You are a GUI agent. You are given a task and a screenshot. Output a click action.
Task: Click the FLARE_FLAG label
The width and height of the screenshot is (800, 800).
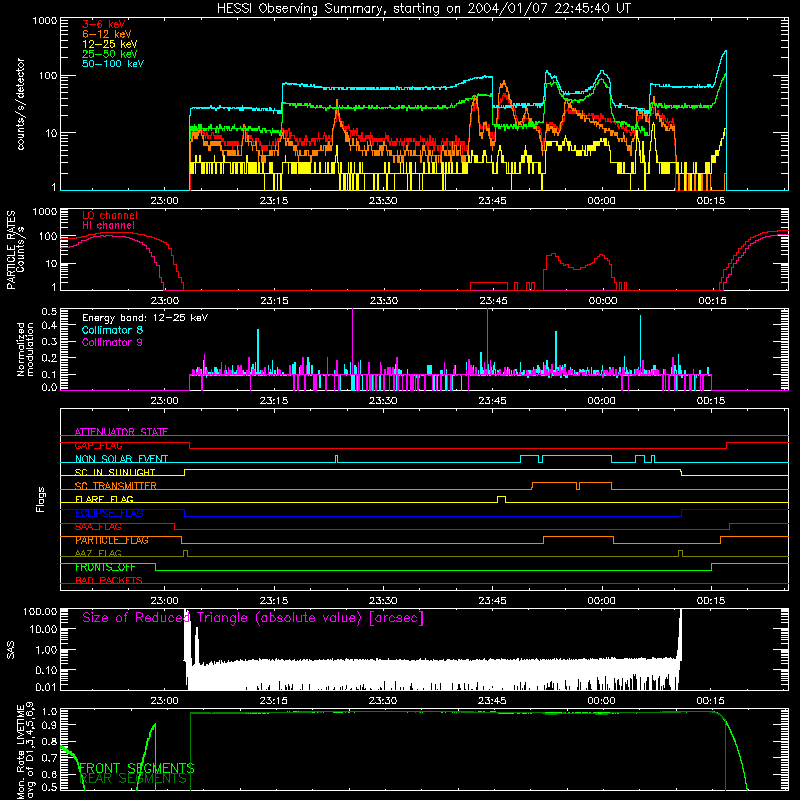104,499
